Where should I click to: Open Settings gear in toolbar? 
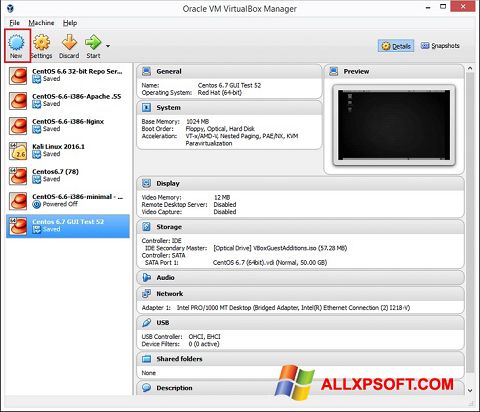[42, 43]
